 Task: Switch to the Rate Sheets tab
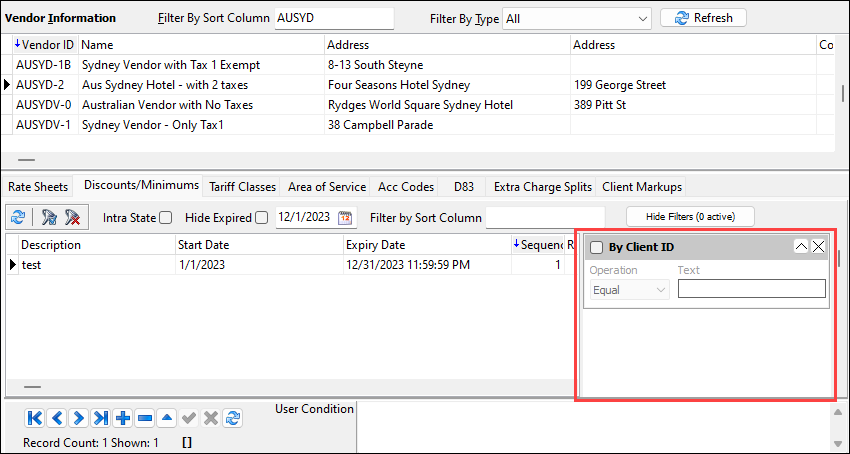tap(38, 187)
